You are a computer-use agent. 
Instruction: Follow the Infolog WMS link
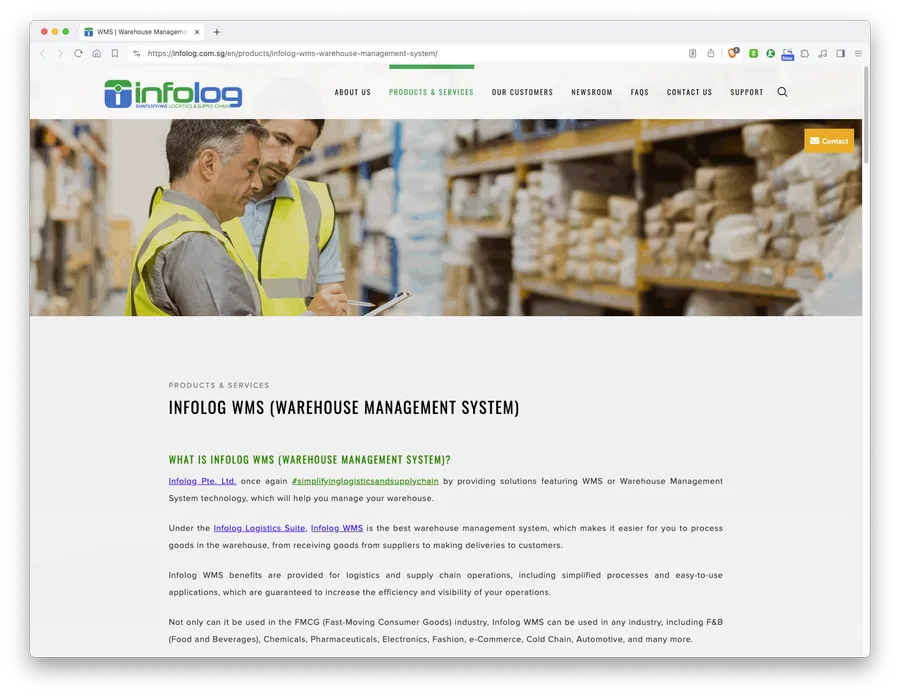(x=337, y=528)
